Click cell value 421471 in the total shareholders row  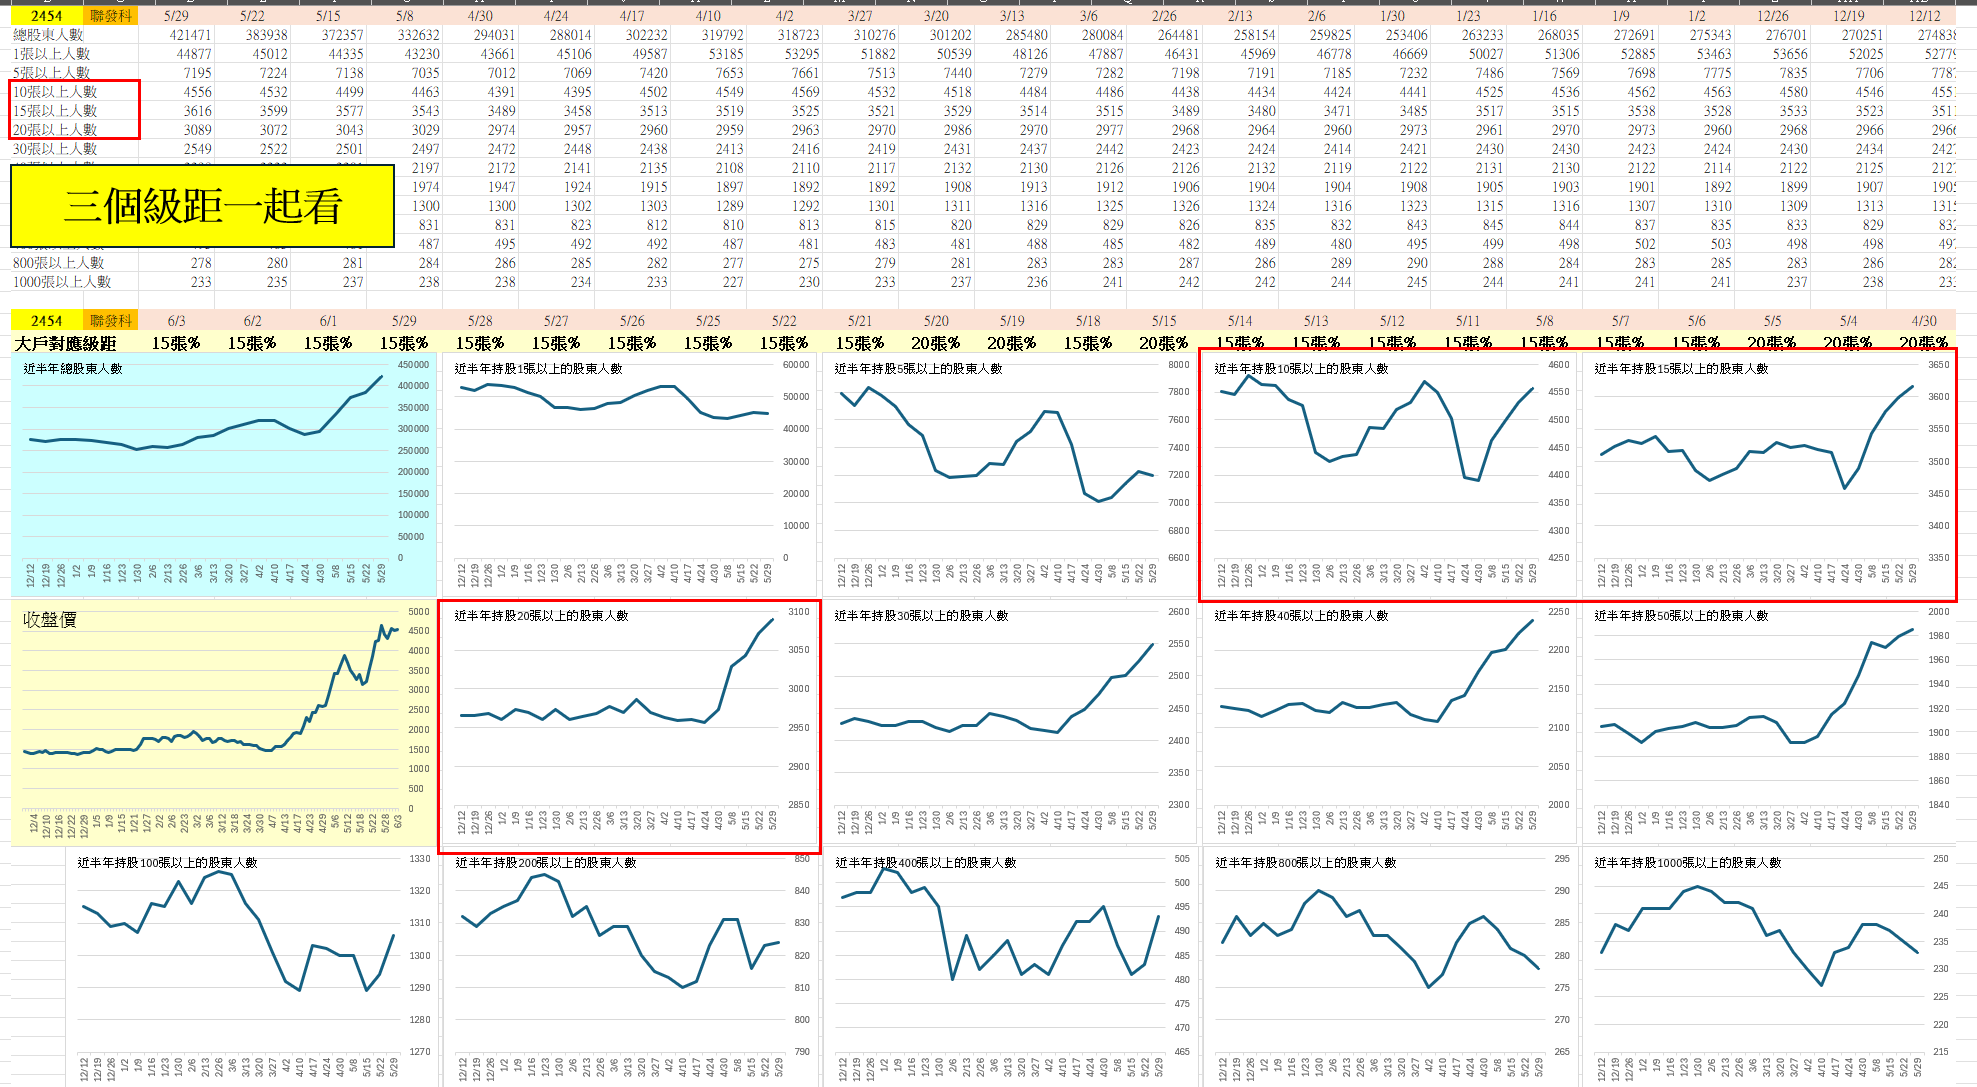(x=190, y=35)
